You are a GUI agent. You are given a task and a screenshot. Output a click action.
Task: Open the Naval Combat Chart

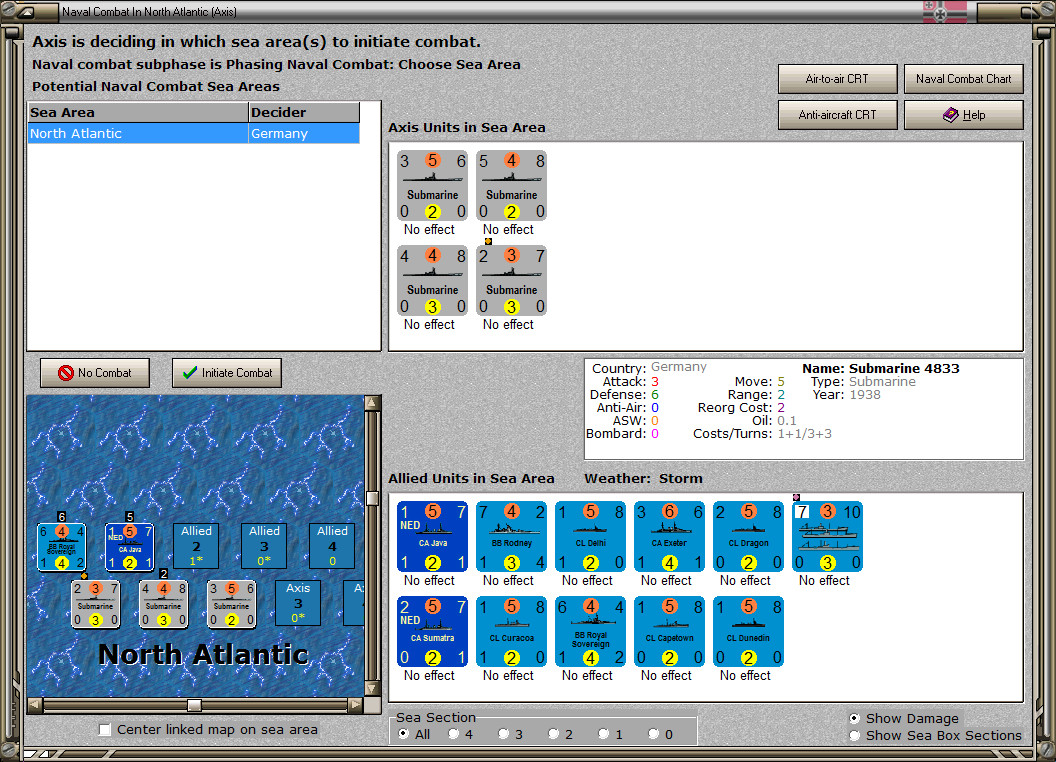(x=964, y=79)
